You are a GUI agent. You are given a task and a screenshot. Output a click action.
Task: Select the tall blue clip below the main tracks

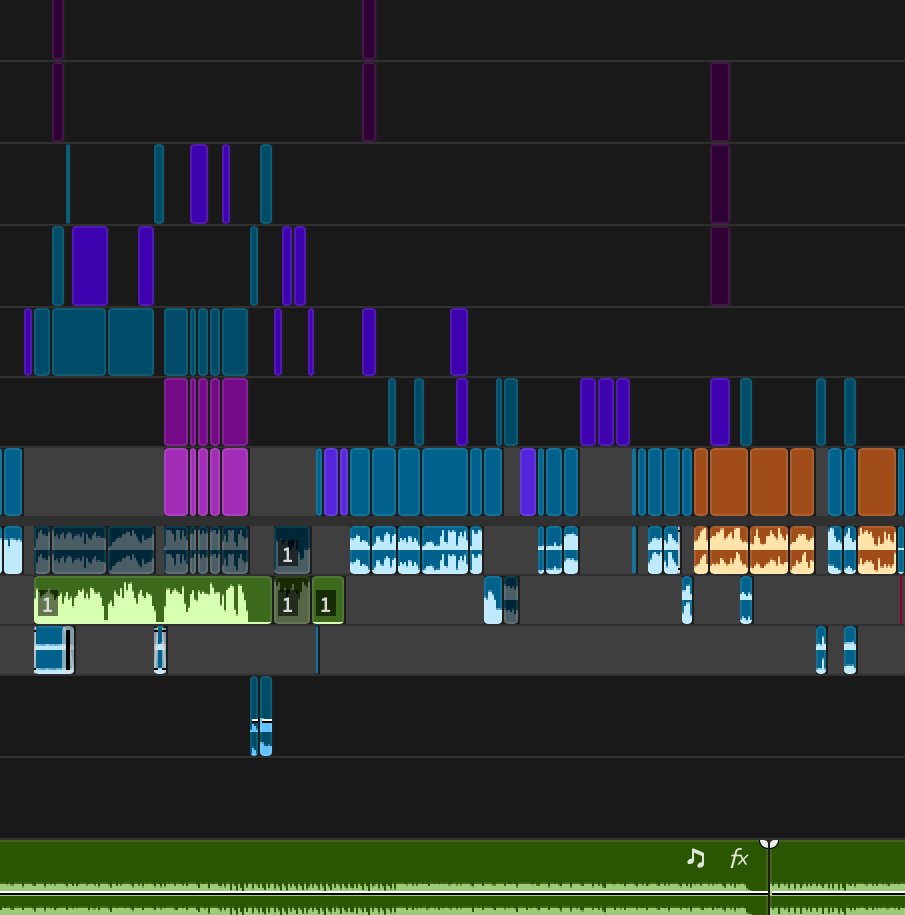(262, 713)
